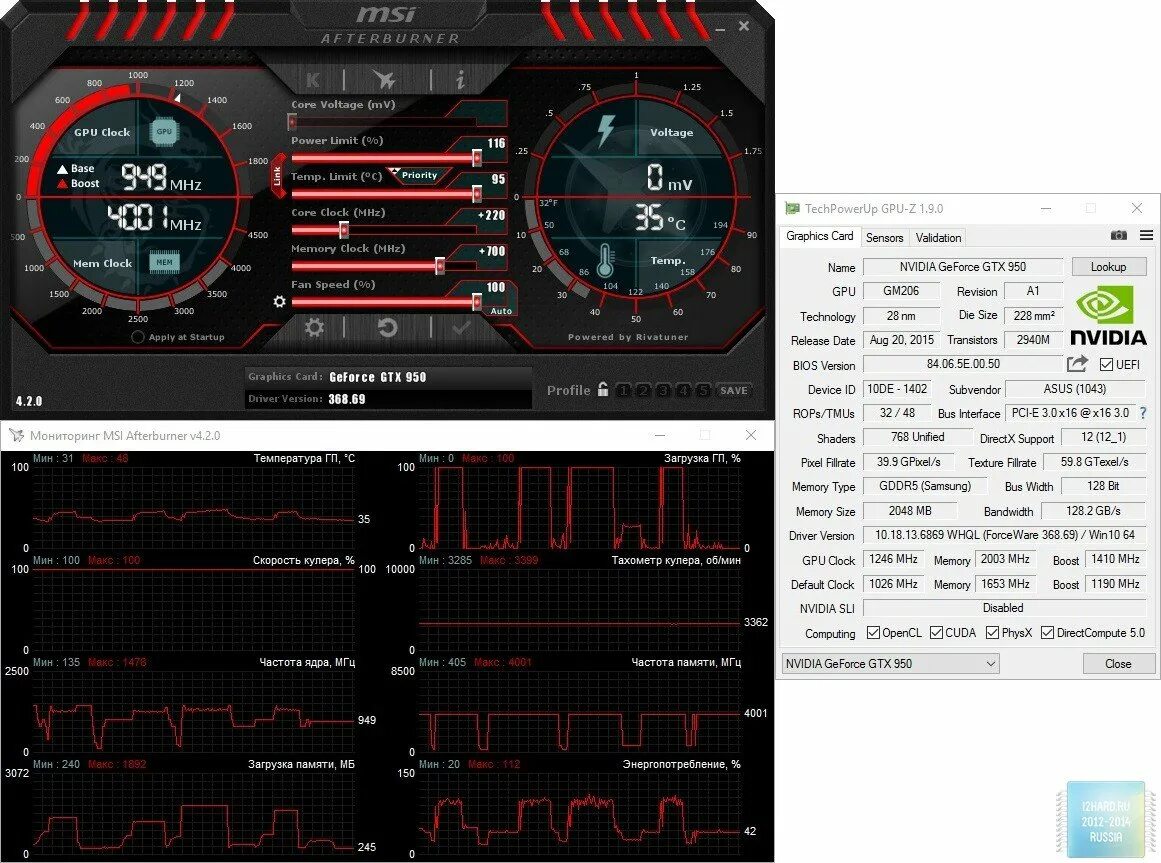Open Afterburner info via the i icon
Viewport: 1161px width, 863px height.
pos(460,79)
